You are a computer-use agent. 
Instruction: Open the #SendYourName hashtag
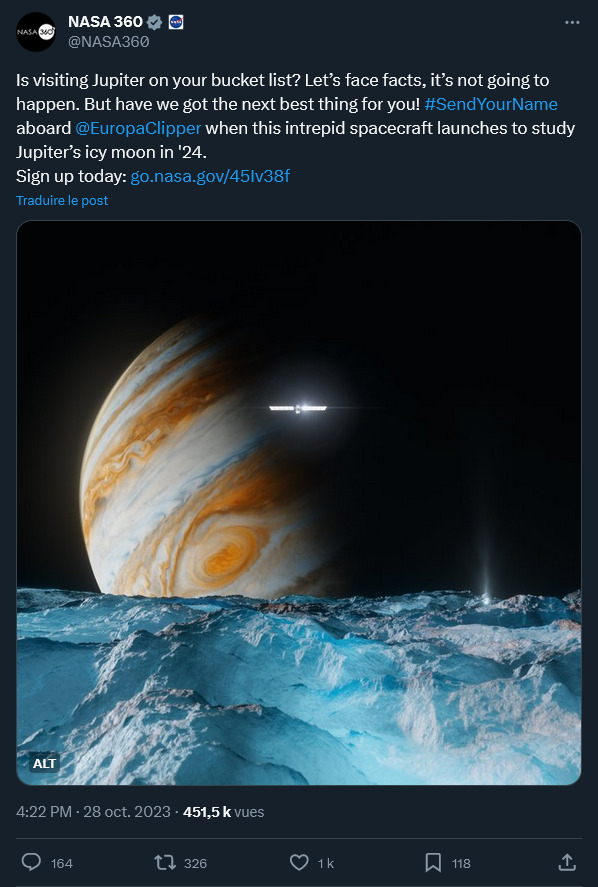pyautogui.click(x=491, y=104)
